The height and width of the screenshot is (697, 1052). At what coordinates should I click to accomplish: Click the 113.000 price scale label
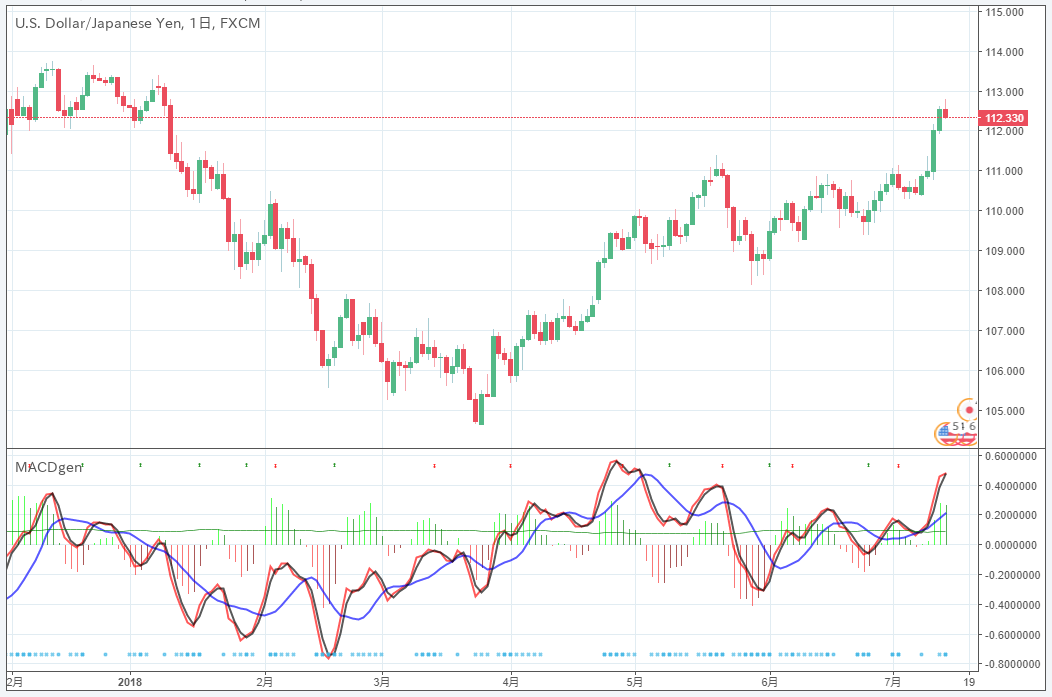point(1004,92)
